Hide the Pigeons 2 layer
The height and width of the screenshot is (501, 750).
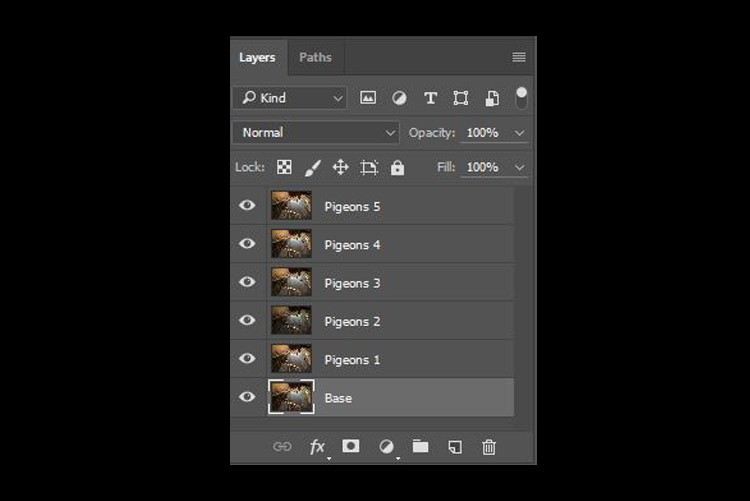(247, 320)
